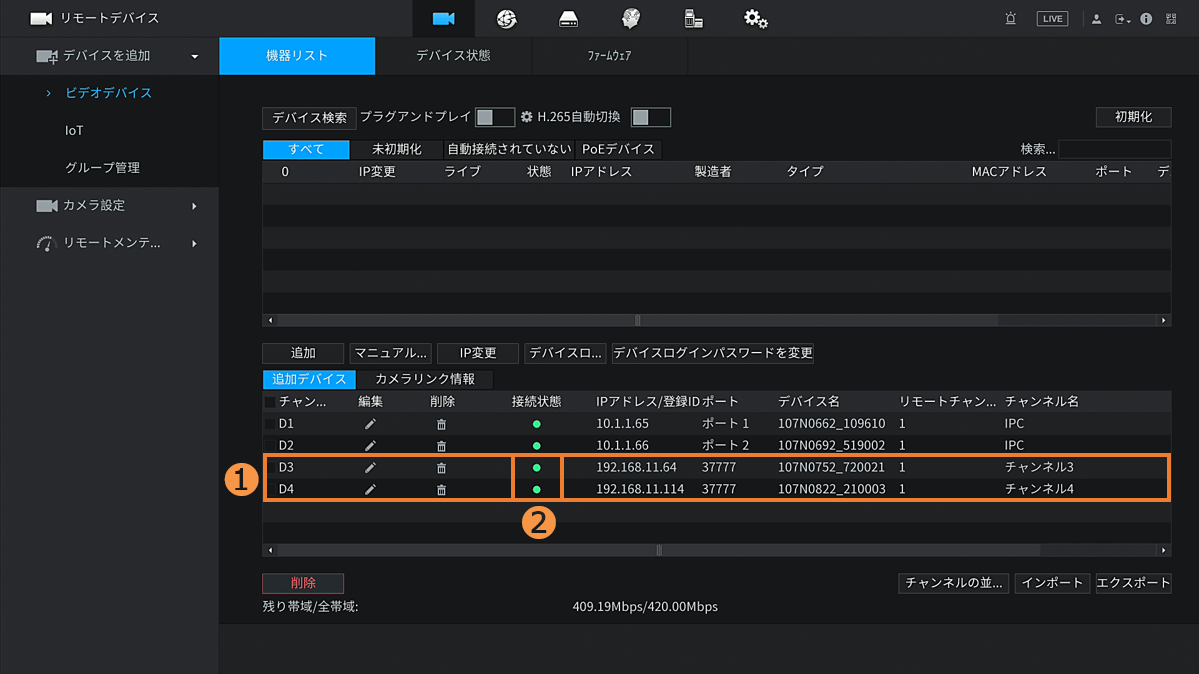Click the 検索 search input field
The height and width of the screenshot is (674, 1199).
coord(1113,149)
